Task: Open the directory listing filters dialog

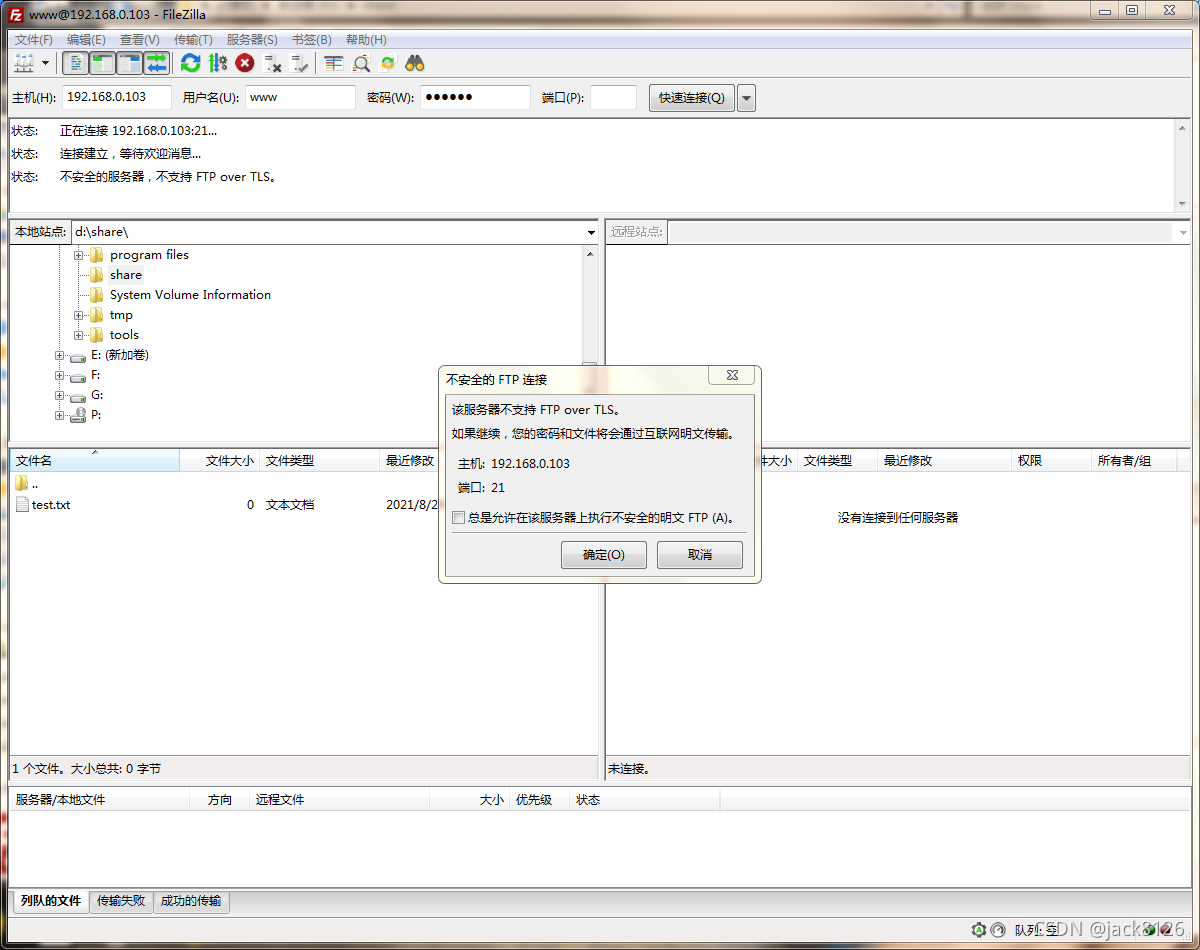Action: (x=334, y=63)
